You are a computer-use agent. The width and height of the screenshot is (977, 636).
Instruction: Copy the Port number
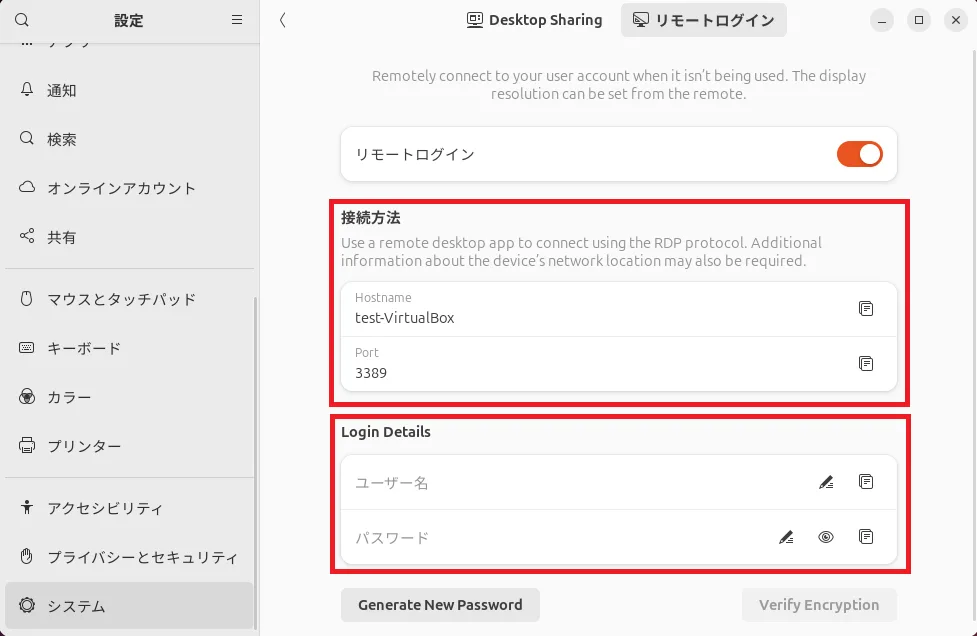[x=866, y=364]
